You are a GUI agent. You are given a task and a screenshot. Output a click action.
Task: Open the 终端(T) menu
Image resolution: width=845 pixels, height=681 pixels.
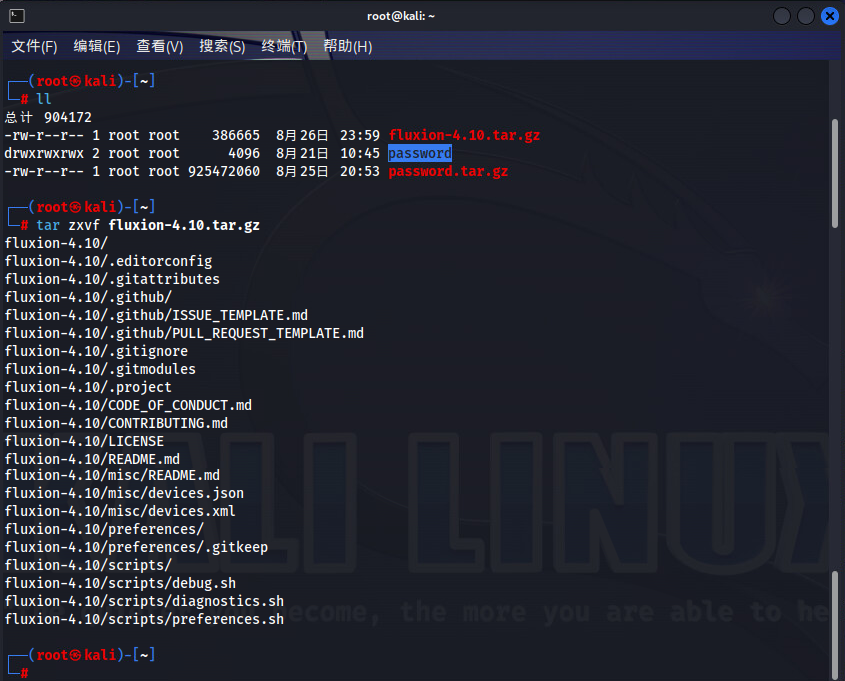284,46
